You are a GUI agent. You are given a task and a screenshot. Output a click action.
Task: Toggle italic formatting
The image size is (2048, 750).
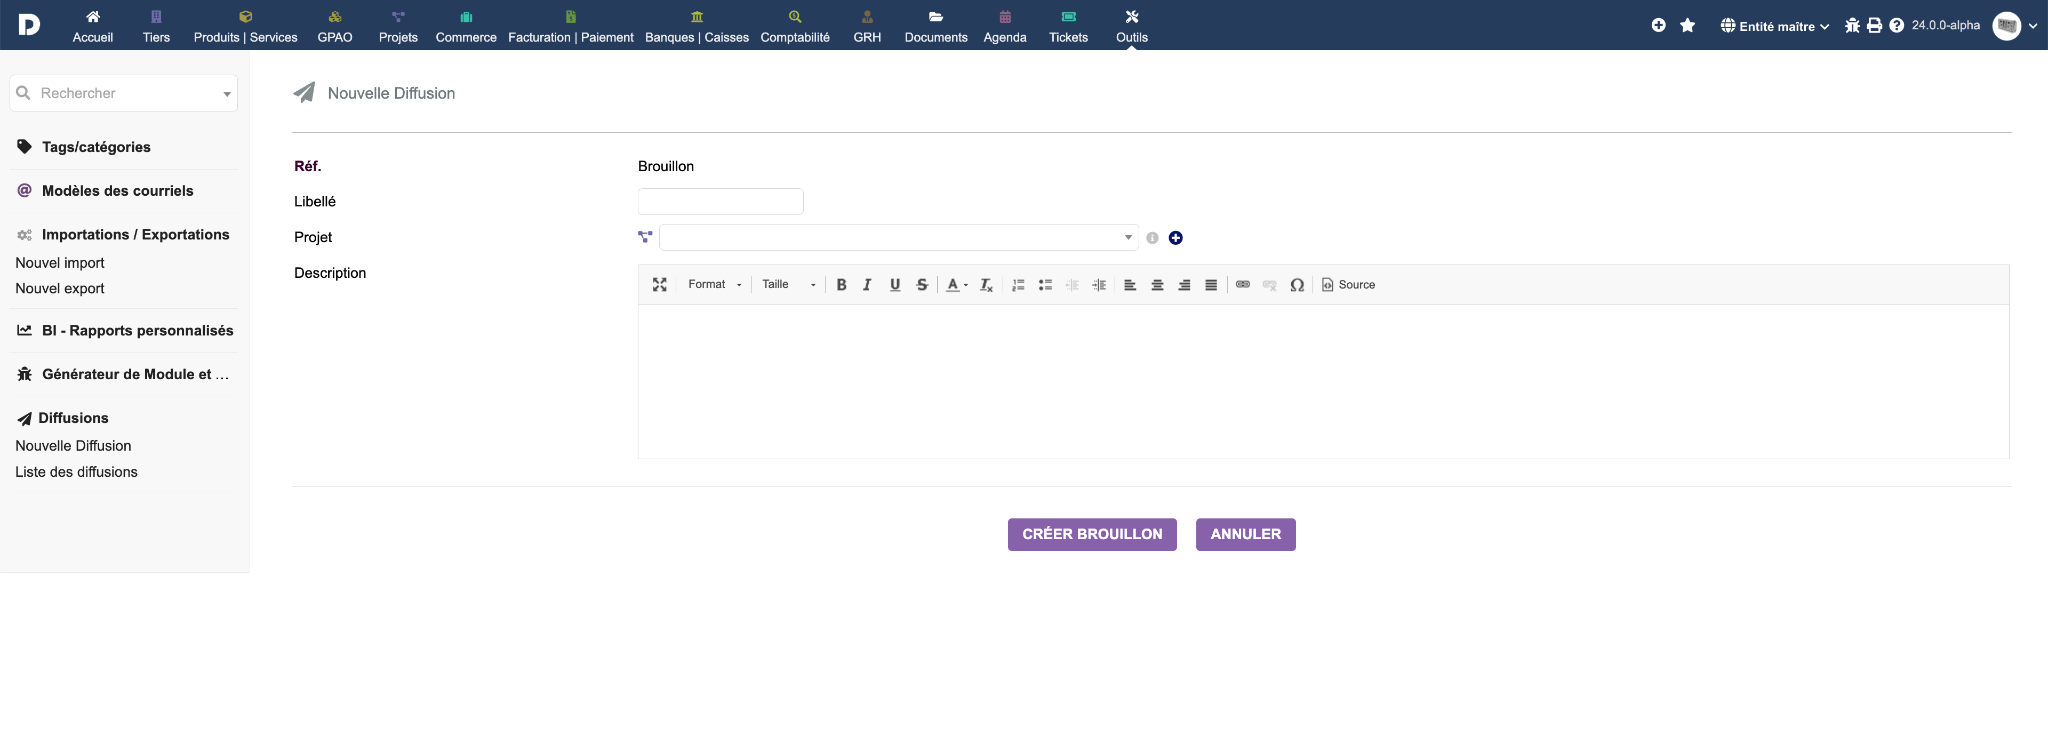click(x=867, y=285)
